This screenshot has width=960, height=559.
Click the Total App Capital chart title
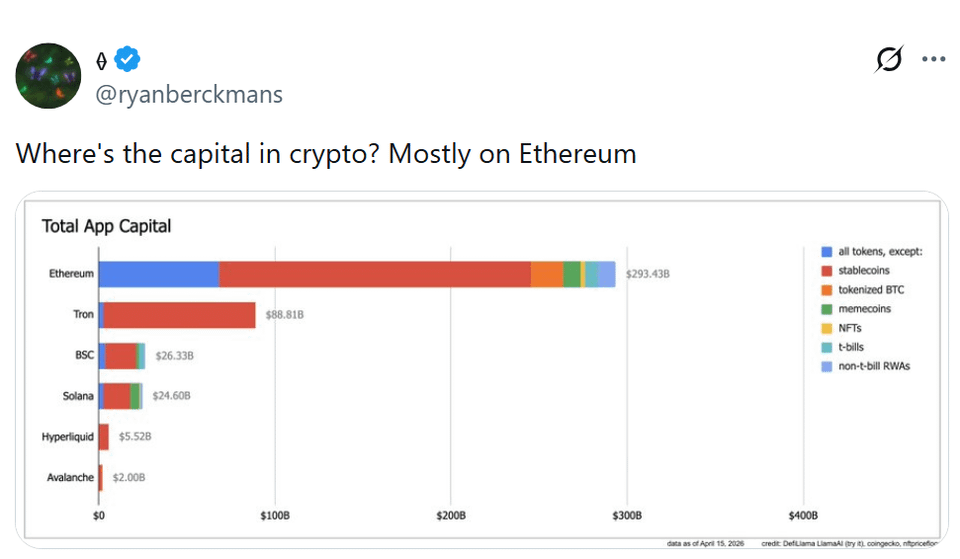point(106,226)
